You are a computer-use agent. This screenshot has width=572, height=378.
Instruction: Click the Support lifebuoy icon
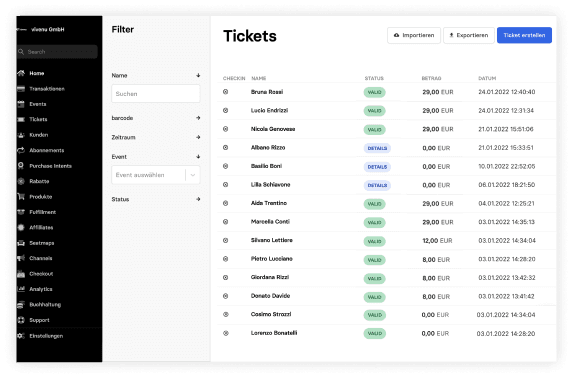[x=21, y=320]
